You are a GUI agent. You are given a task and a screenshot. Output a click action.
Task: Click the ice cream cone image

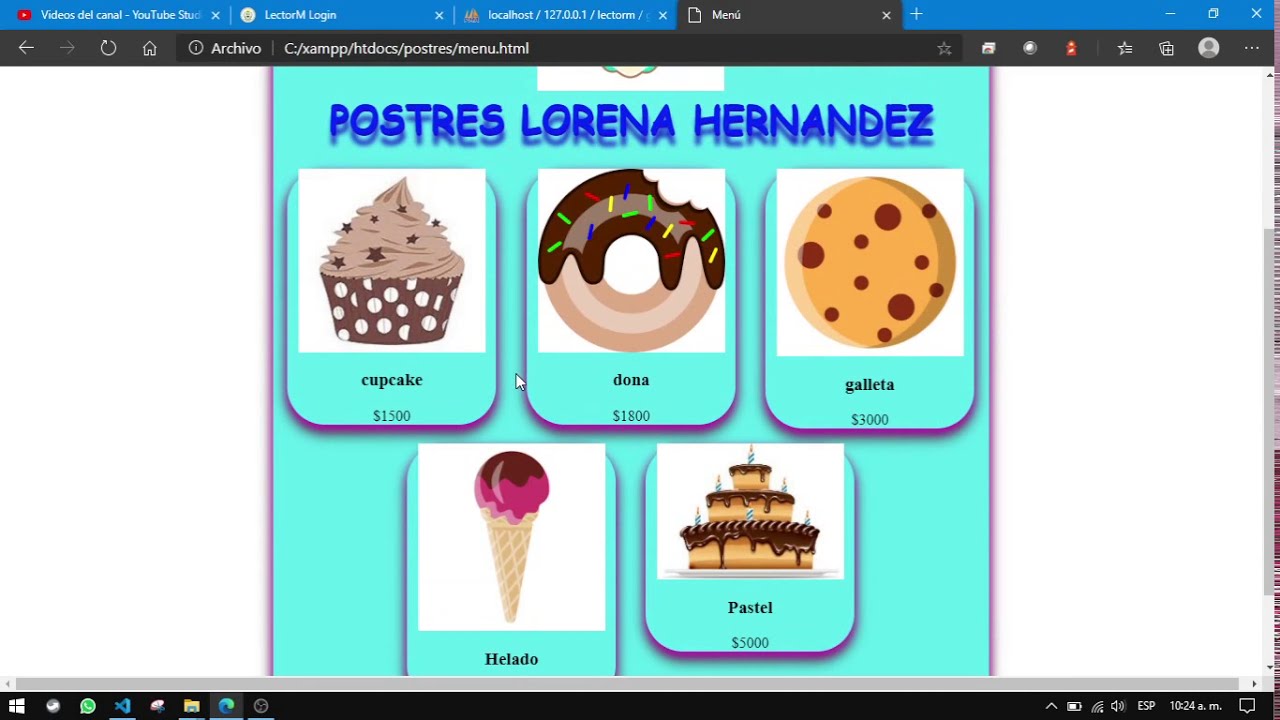tap(511, 537)
